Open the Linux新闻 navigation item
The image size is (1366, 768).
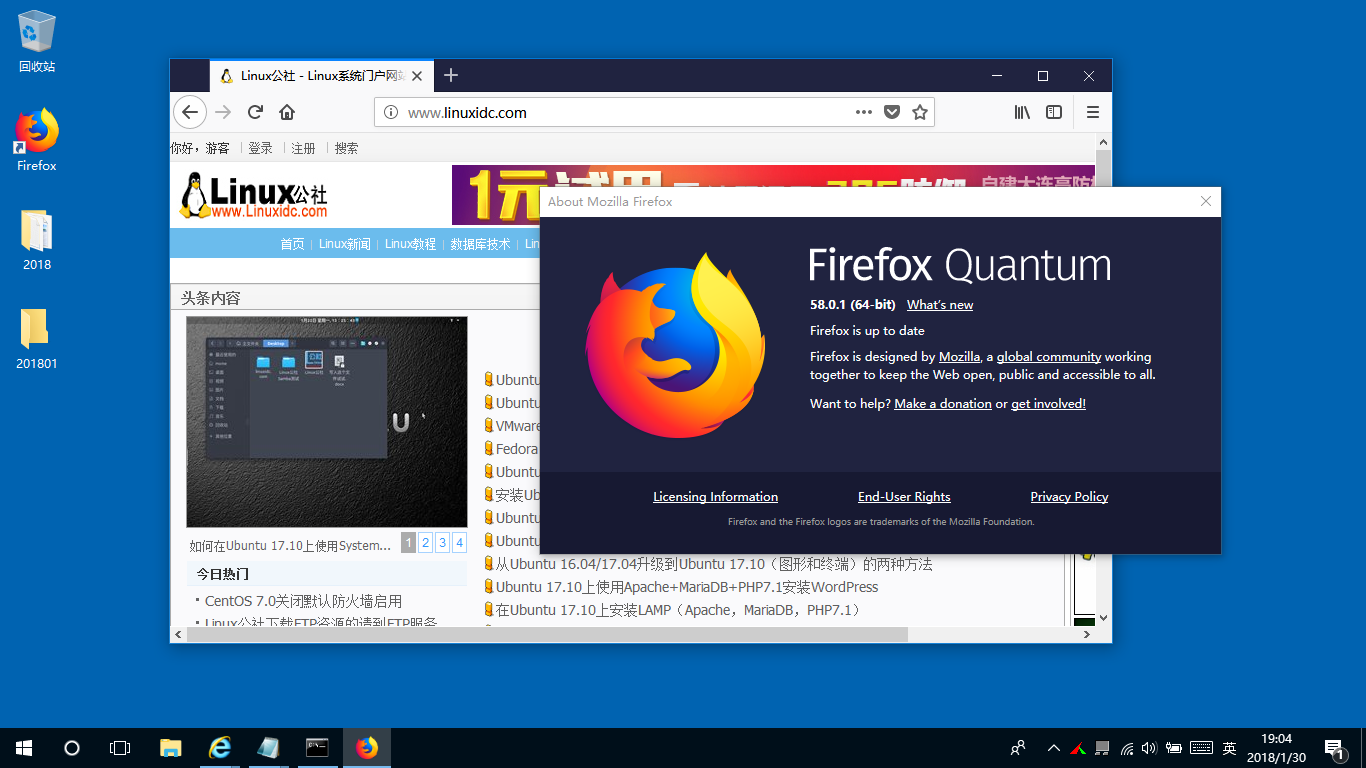345,244
